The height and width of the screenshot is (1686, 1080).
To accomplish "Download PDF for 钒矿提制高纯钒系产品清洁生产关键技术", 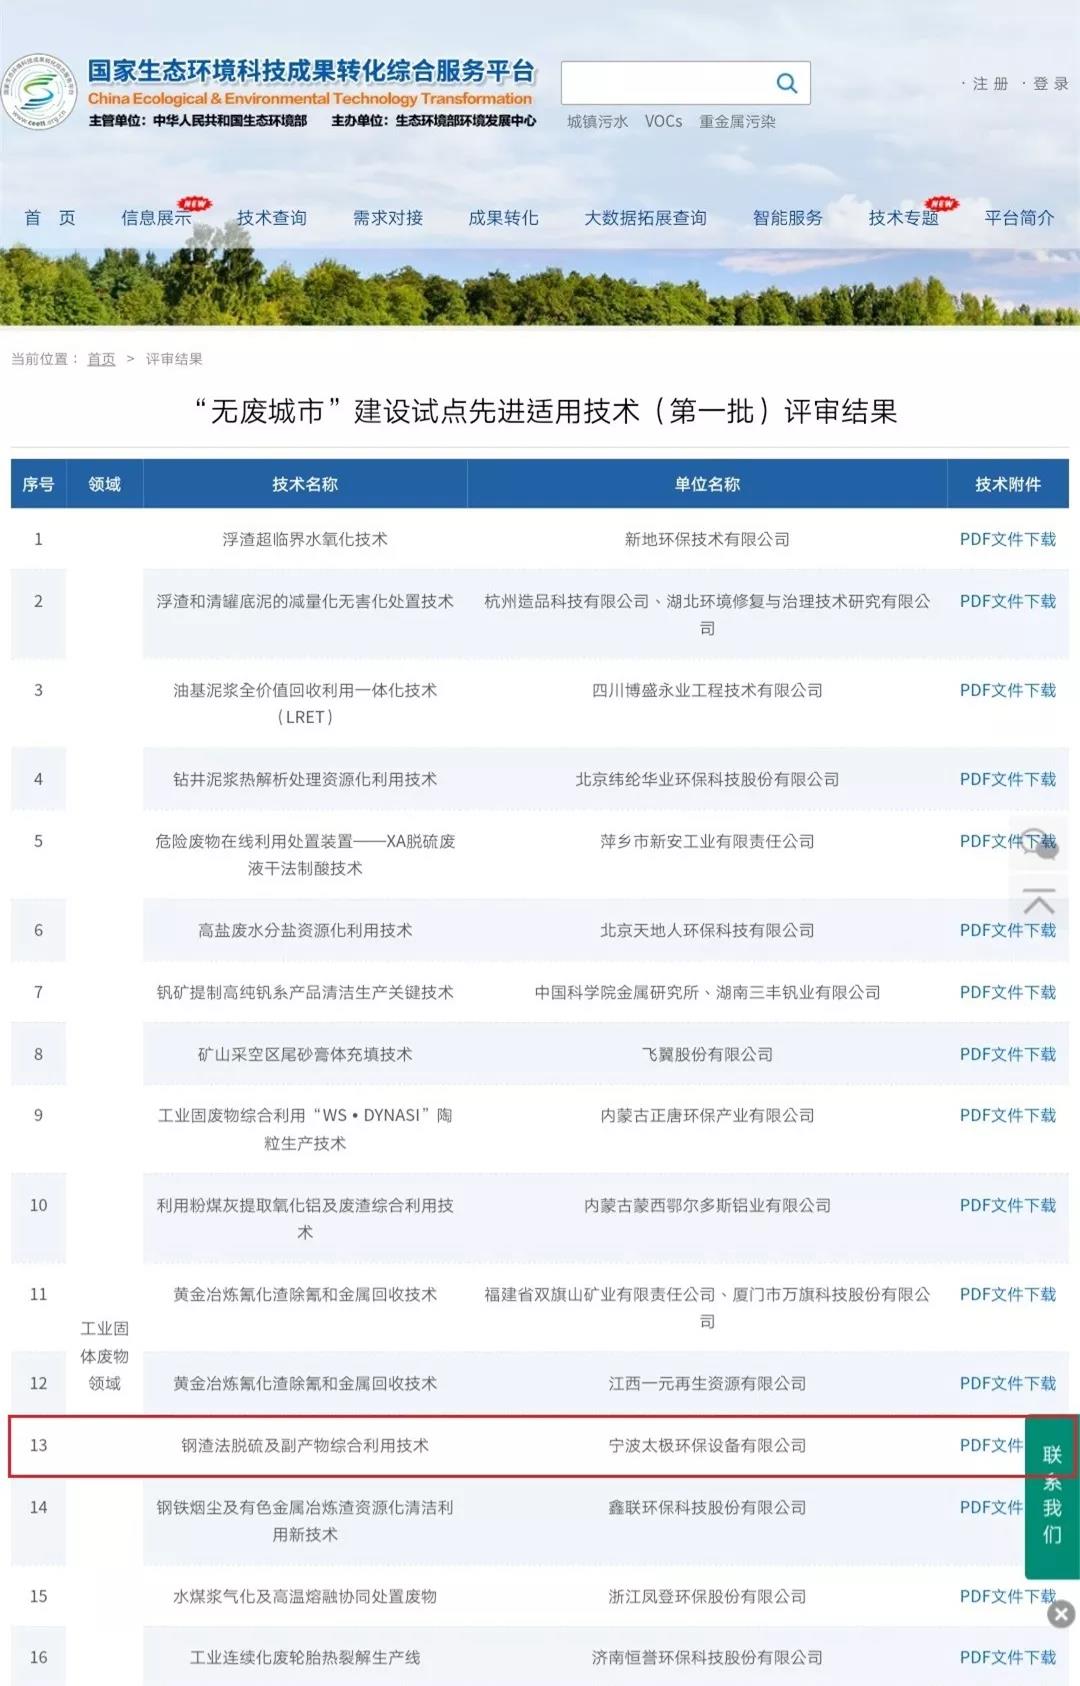I will (1008, 992).
